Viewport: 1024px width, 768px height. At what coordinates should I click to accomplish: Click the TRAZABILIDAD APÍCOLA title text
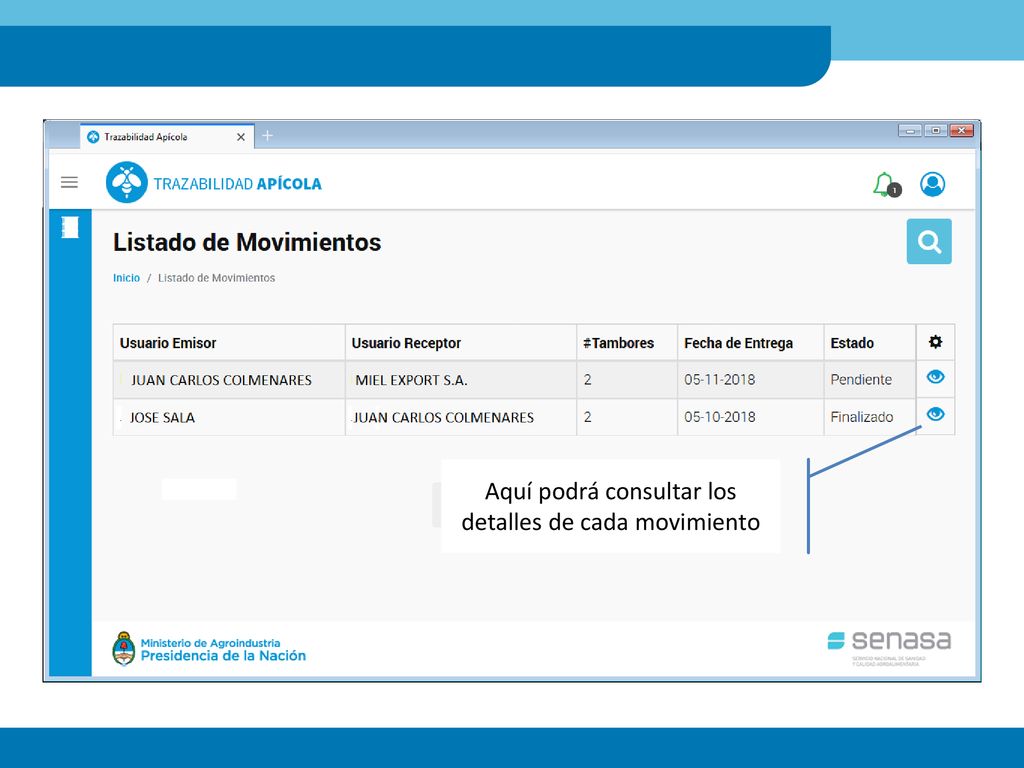(x=238, y=184)
